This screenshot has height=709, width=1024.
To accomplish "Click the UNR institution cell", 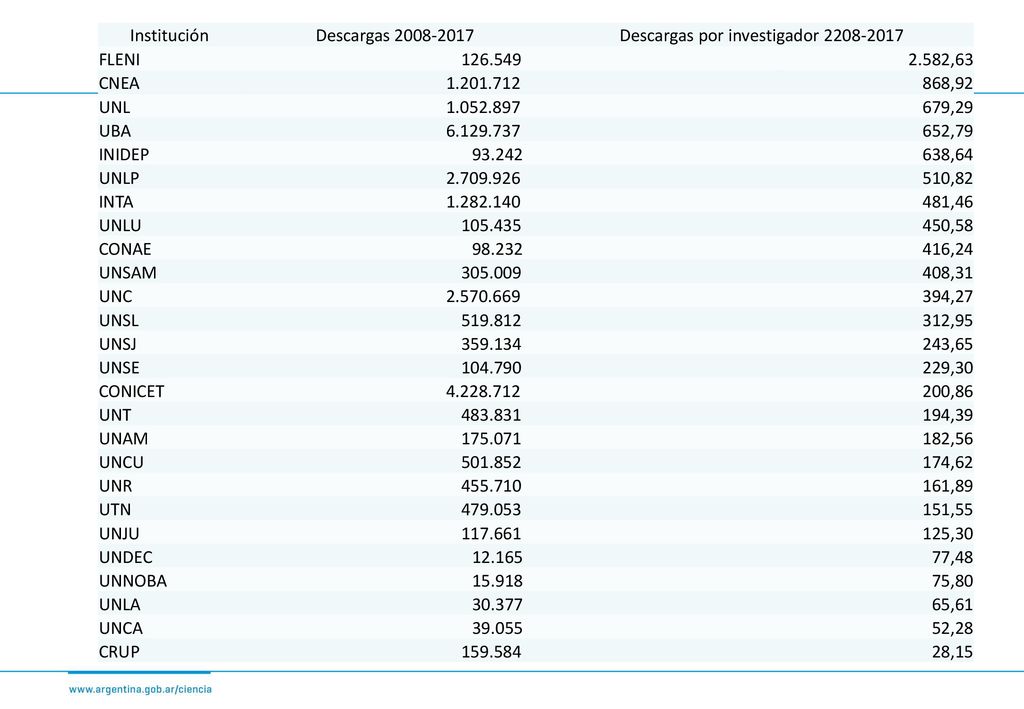I will (x=116, y=486).
